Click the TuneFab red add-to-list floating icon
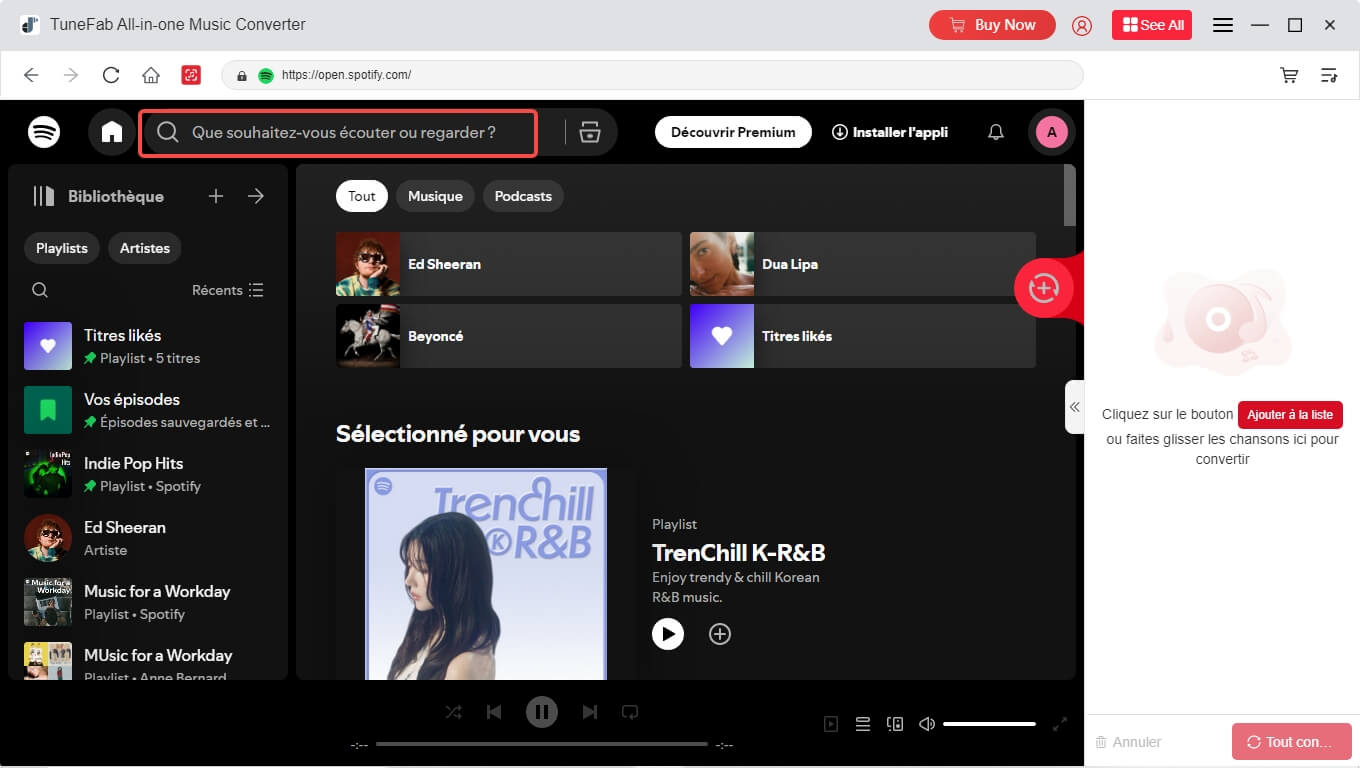 coord(1043,288)
